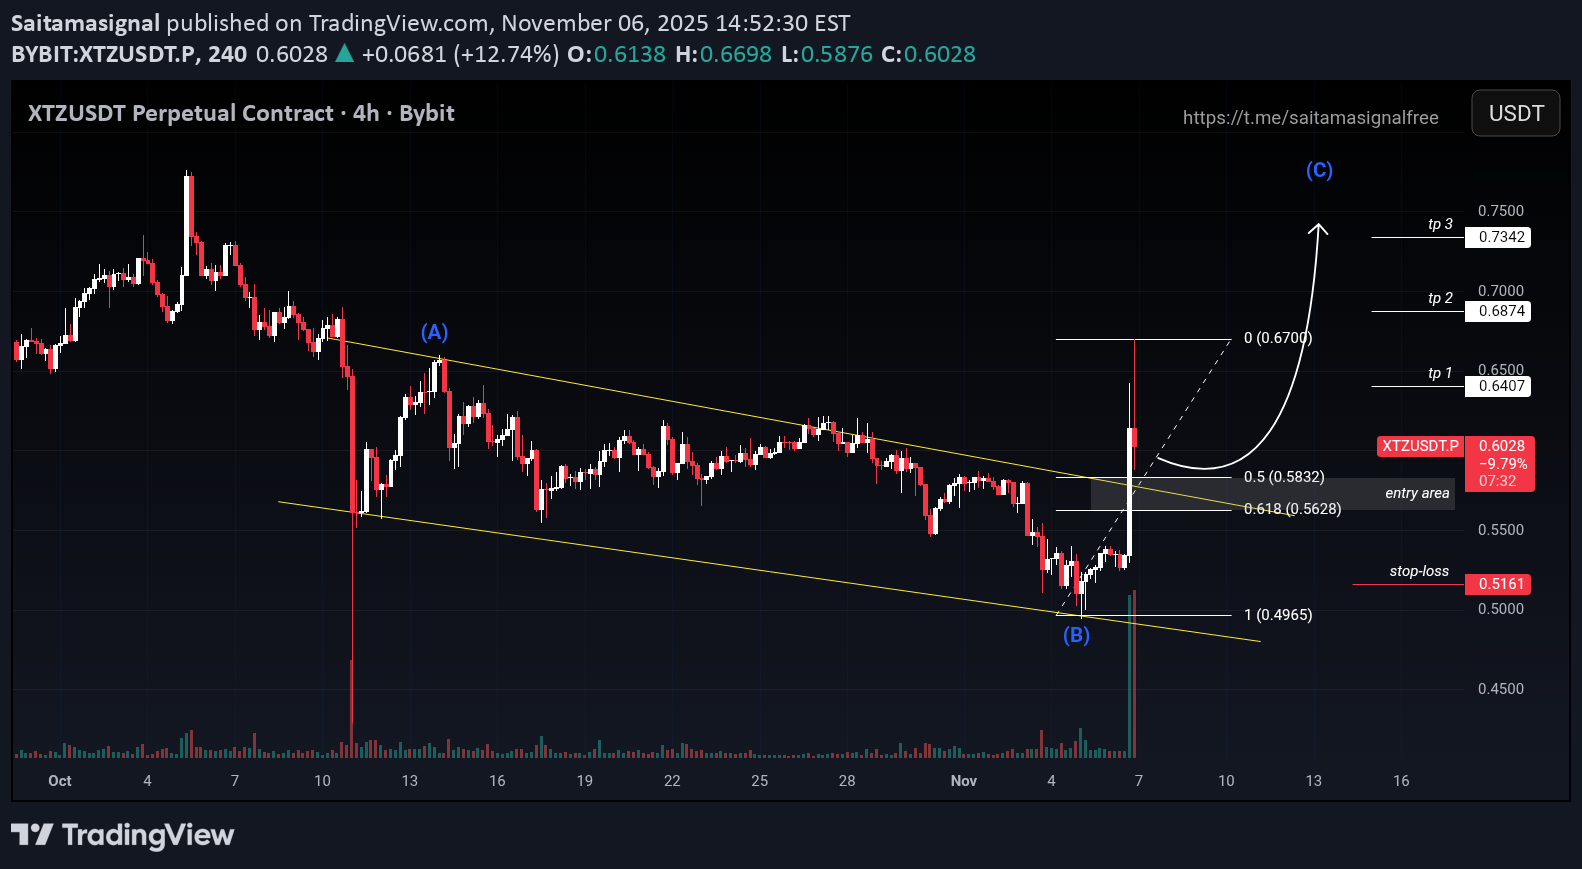The width and height of the screenshot is (1582, 869).
Task: Click the white projection arrowhead below (C)
Action: [x=1319, y=229]
